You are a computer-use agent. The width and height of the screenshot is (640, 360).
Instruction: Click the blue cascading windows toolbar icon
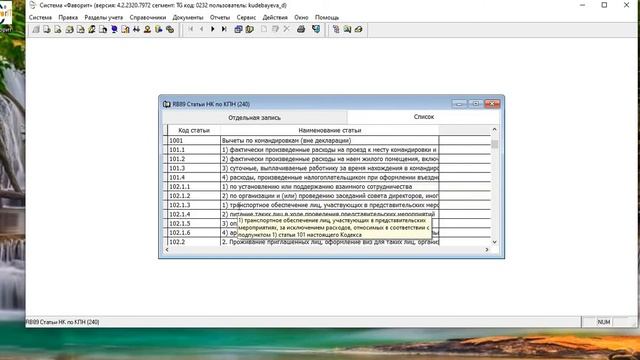238,29
